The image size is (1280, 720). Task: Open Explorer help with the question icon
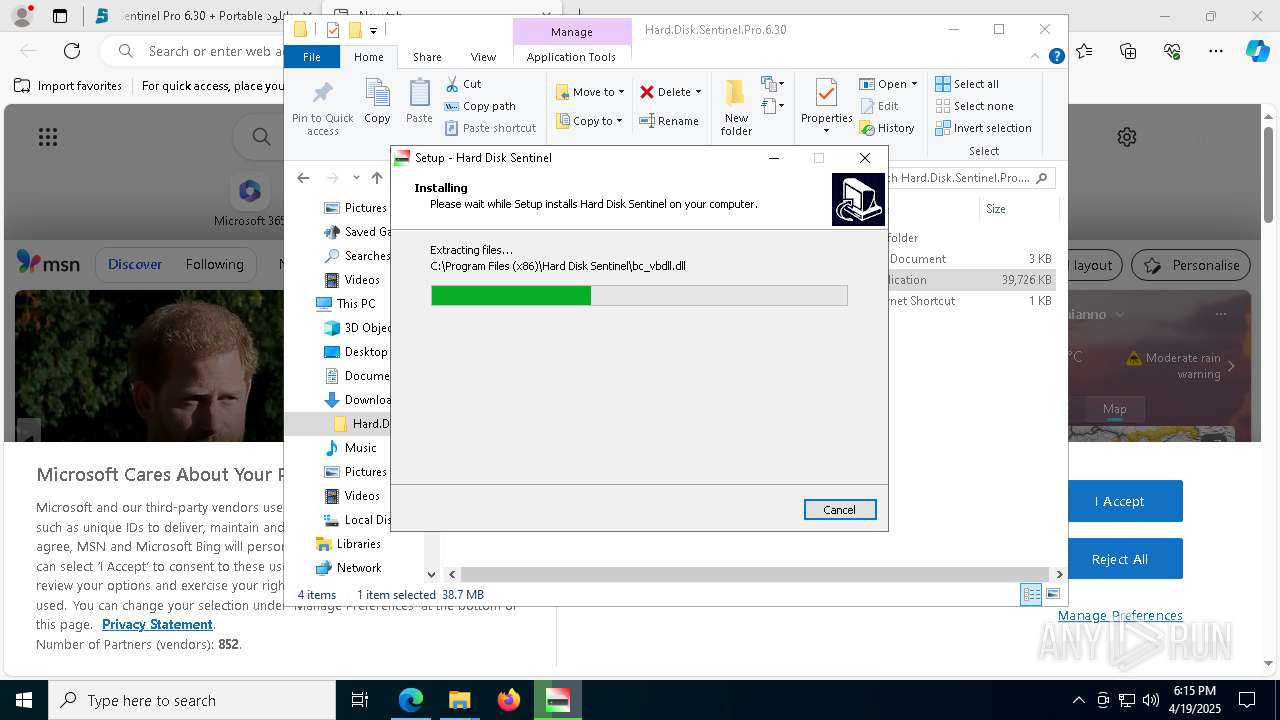1056,56
